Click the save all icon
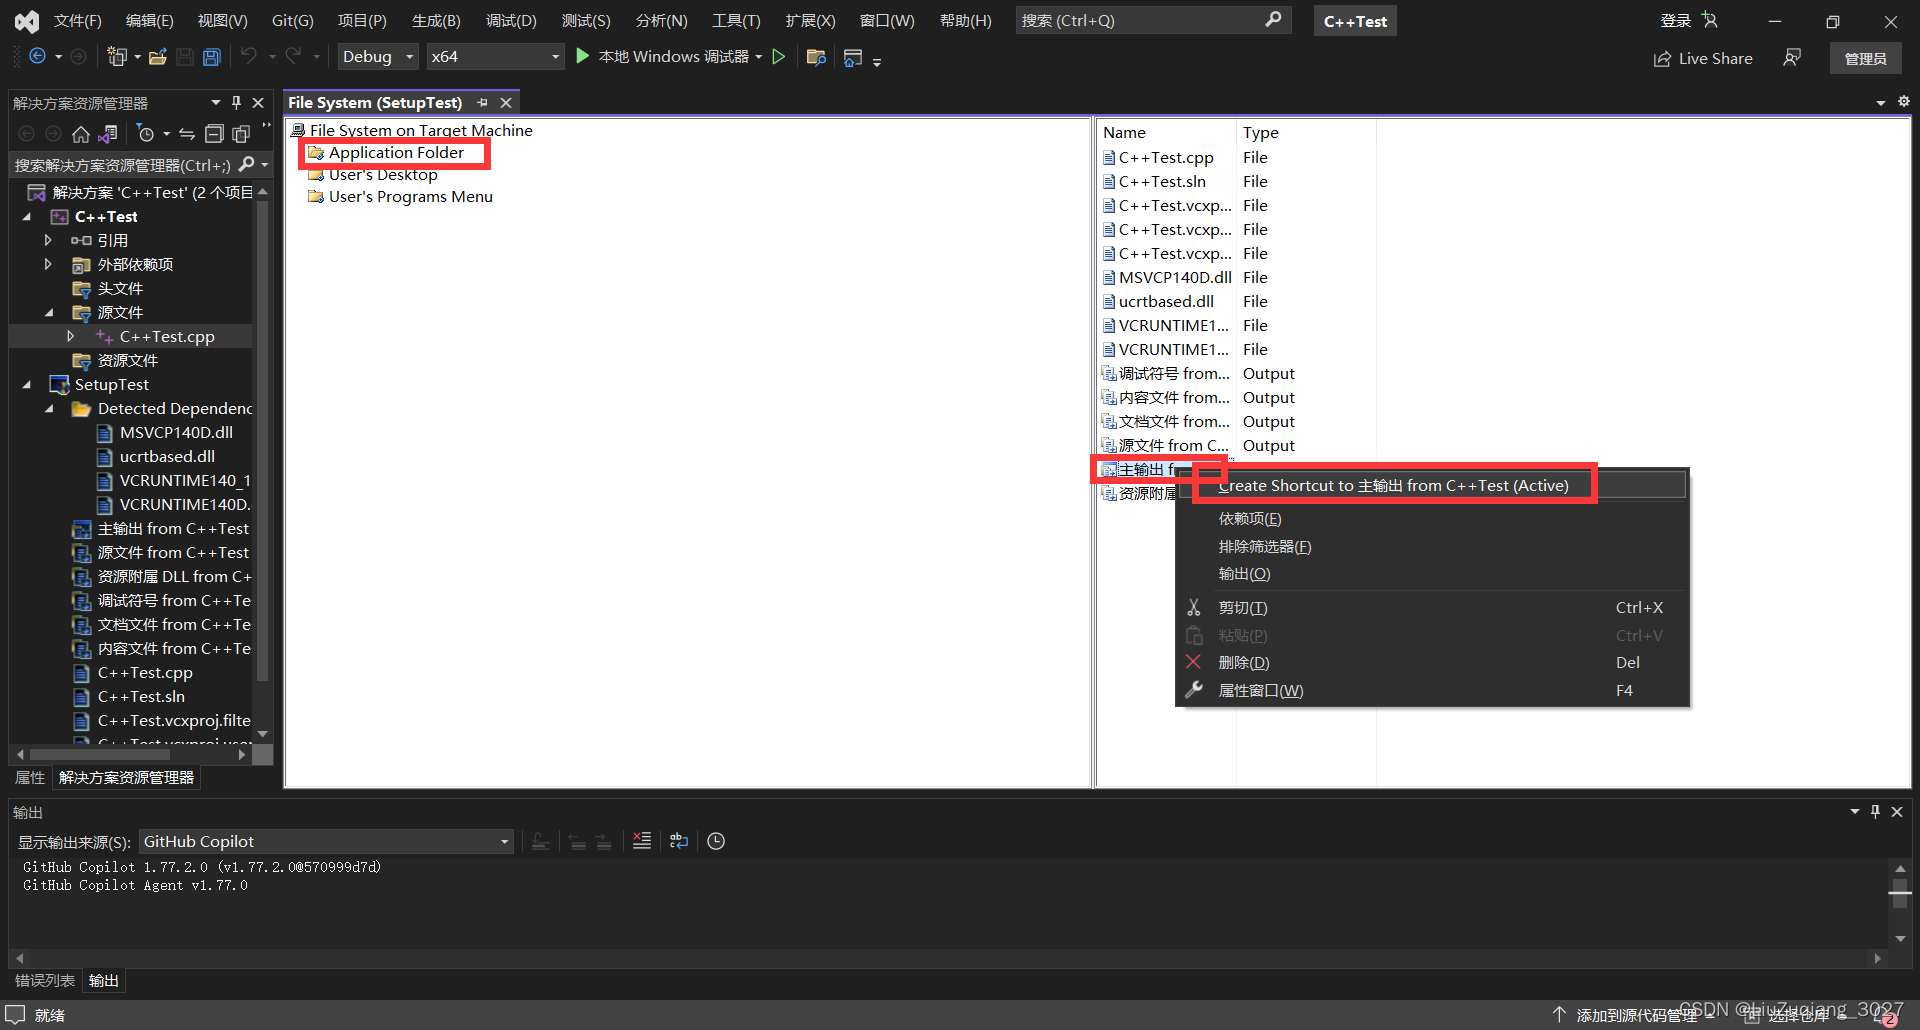 tap(211, 57)
